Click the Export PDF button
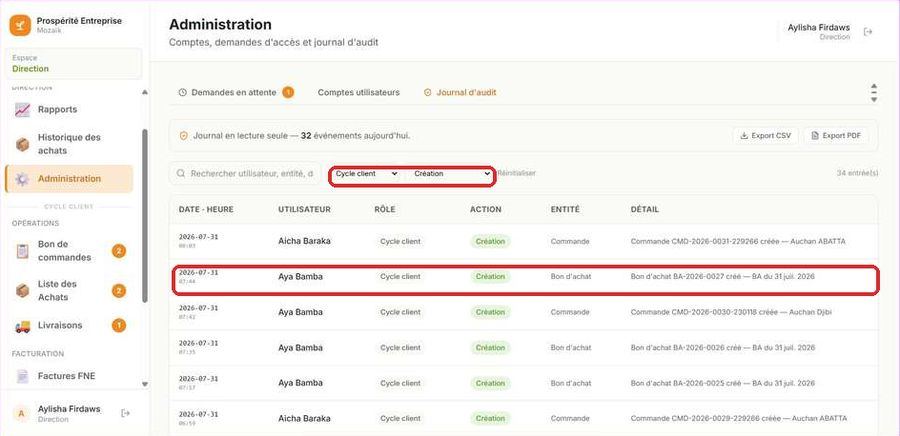900x436 pixels. [x=836, y=136]
